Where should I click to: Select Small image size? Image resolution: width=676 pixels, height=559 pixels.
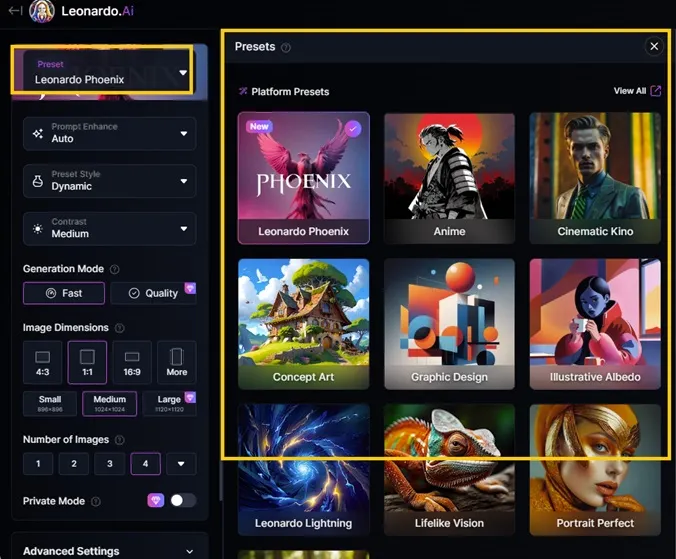coord(50,403)
